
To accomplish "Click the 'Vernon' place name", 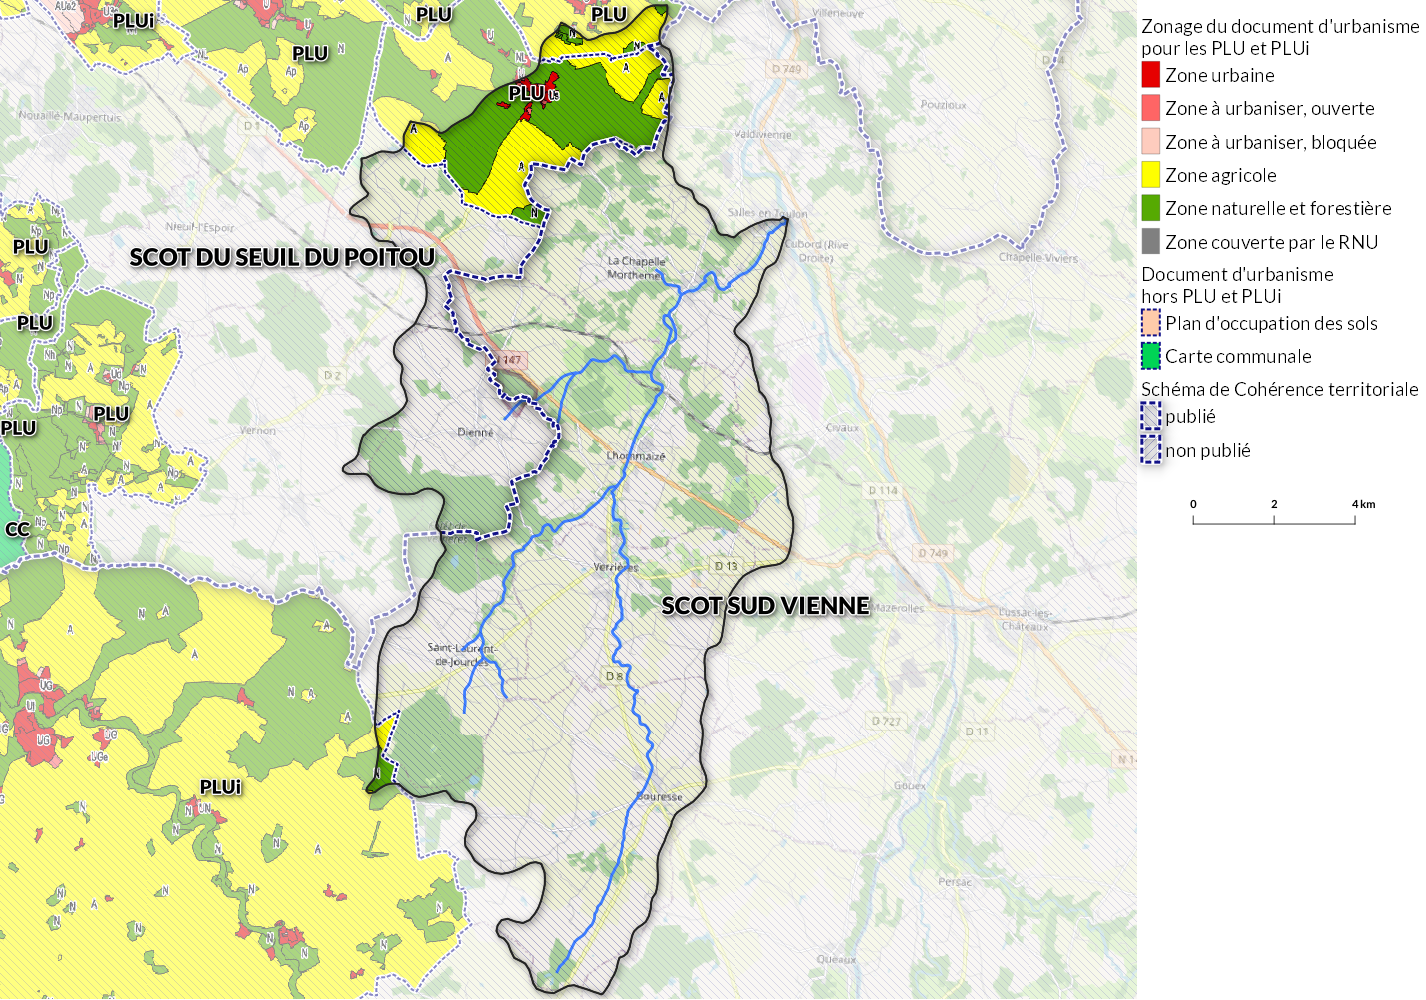I will click(258, 431).
